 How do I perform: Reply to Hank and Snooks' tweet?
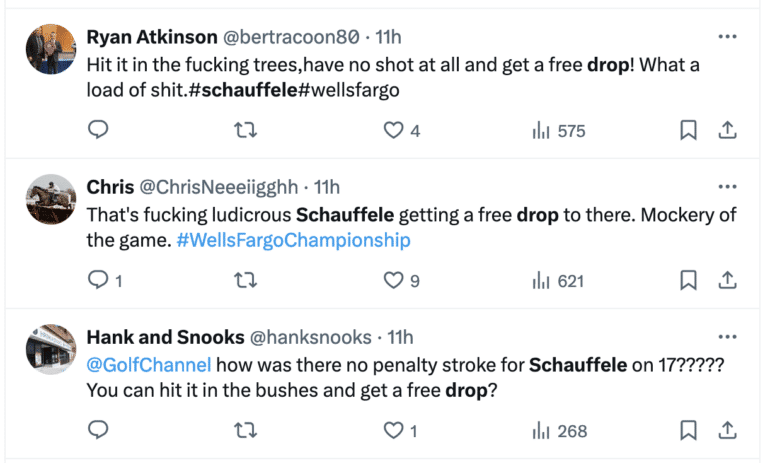click(x=98, y=431)
